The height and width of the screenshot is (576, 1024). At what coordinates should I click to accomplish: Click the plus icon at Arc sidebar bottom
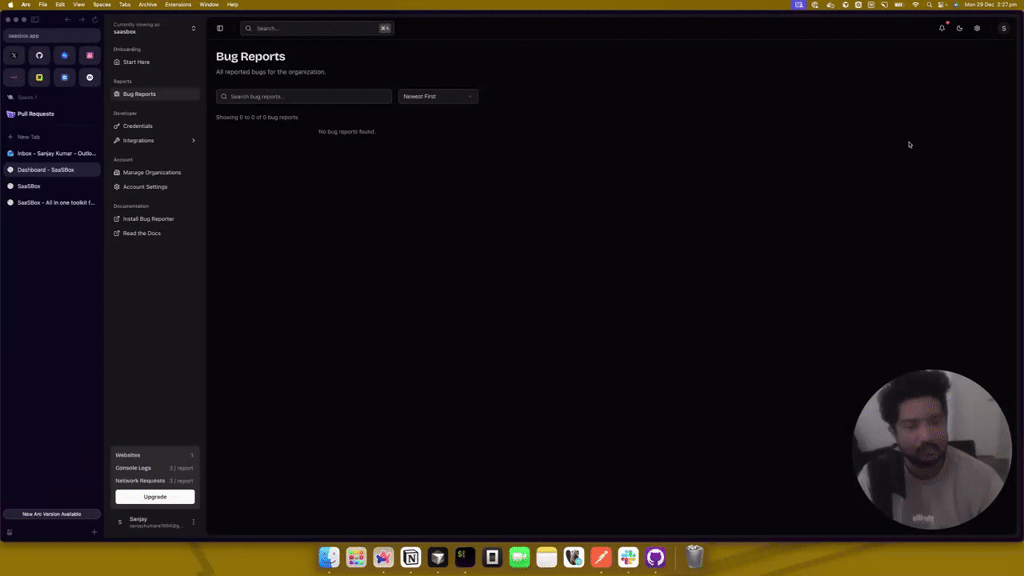(x=94, y=532)
